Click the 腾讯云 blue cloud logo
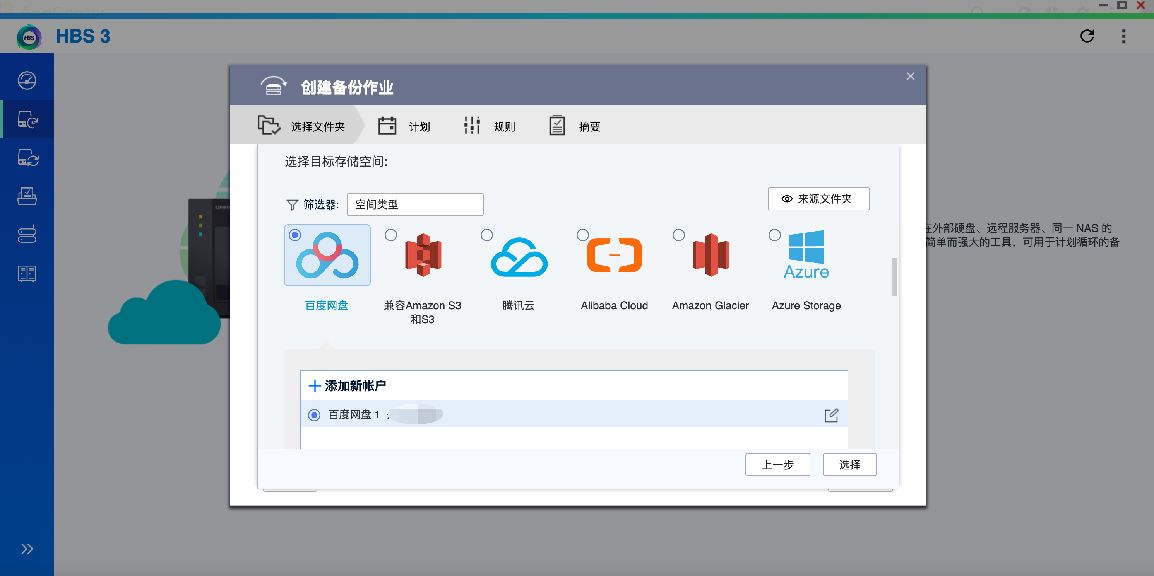Viewport: 1154px width, 576px height. [520, 257]
